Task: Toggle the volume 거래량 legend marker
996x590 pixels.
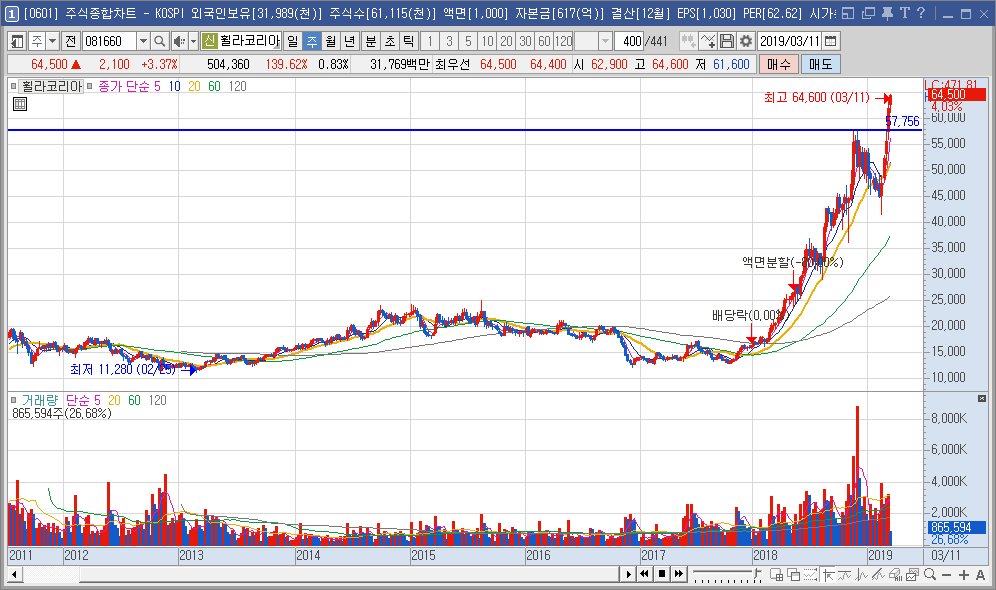Action: tap(13, 400)
